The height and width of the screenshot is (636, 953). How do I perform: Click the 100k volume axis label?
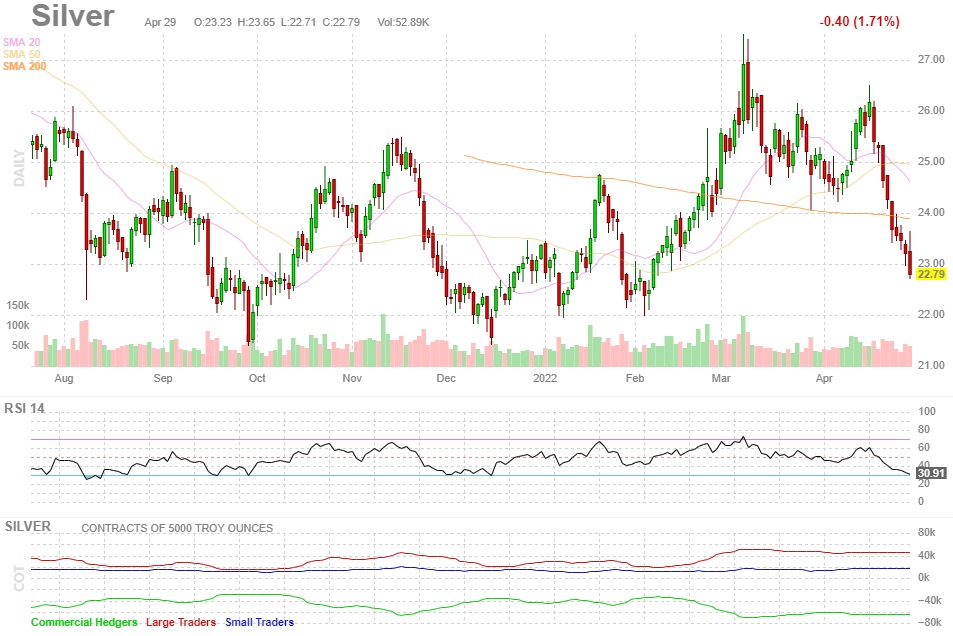18,325
